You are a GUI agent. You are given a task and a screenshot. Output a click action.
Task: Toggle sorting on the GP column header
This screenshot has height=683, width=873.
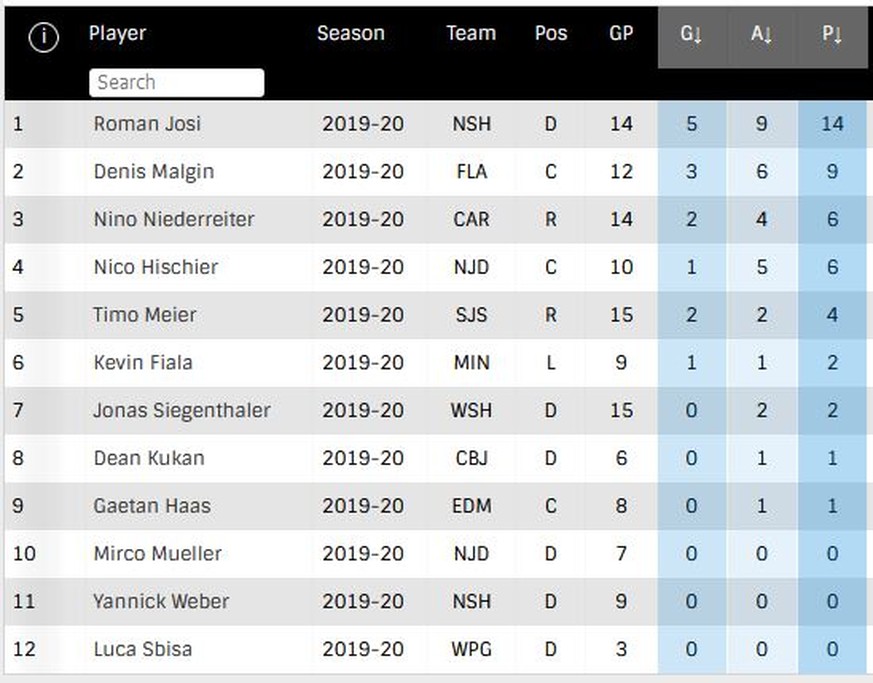[620, 33]
